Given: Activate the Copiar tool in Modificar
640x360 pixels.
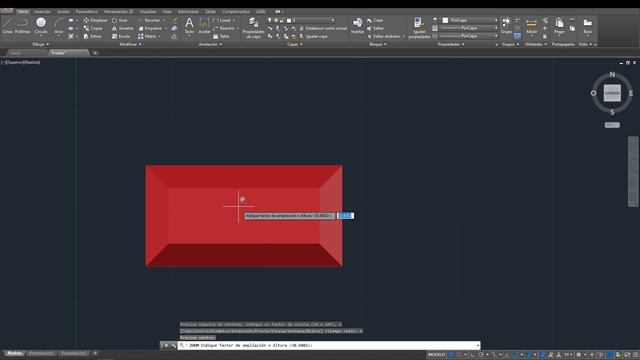Looking at the screenshot, I should [x=93, y=28].
